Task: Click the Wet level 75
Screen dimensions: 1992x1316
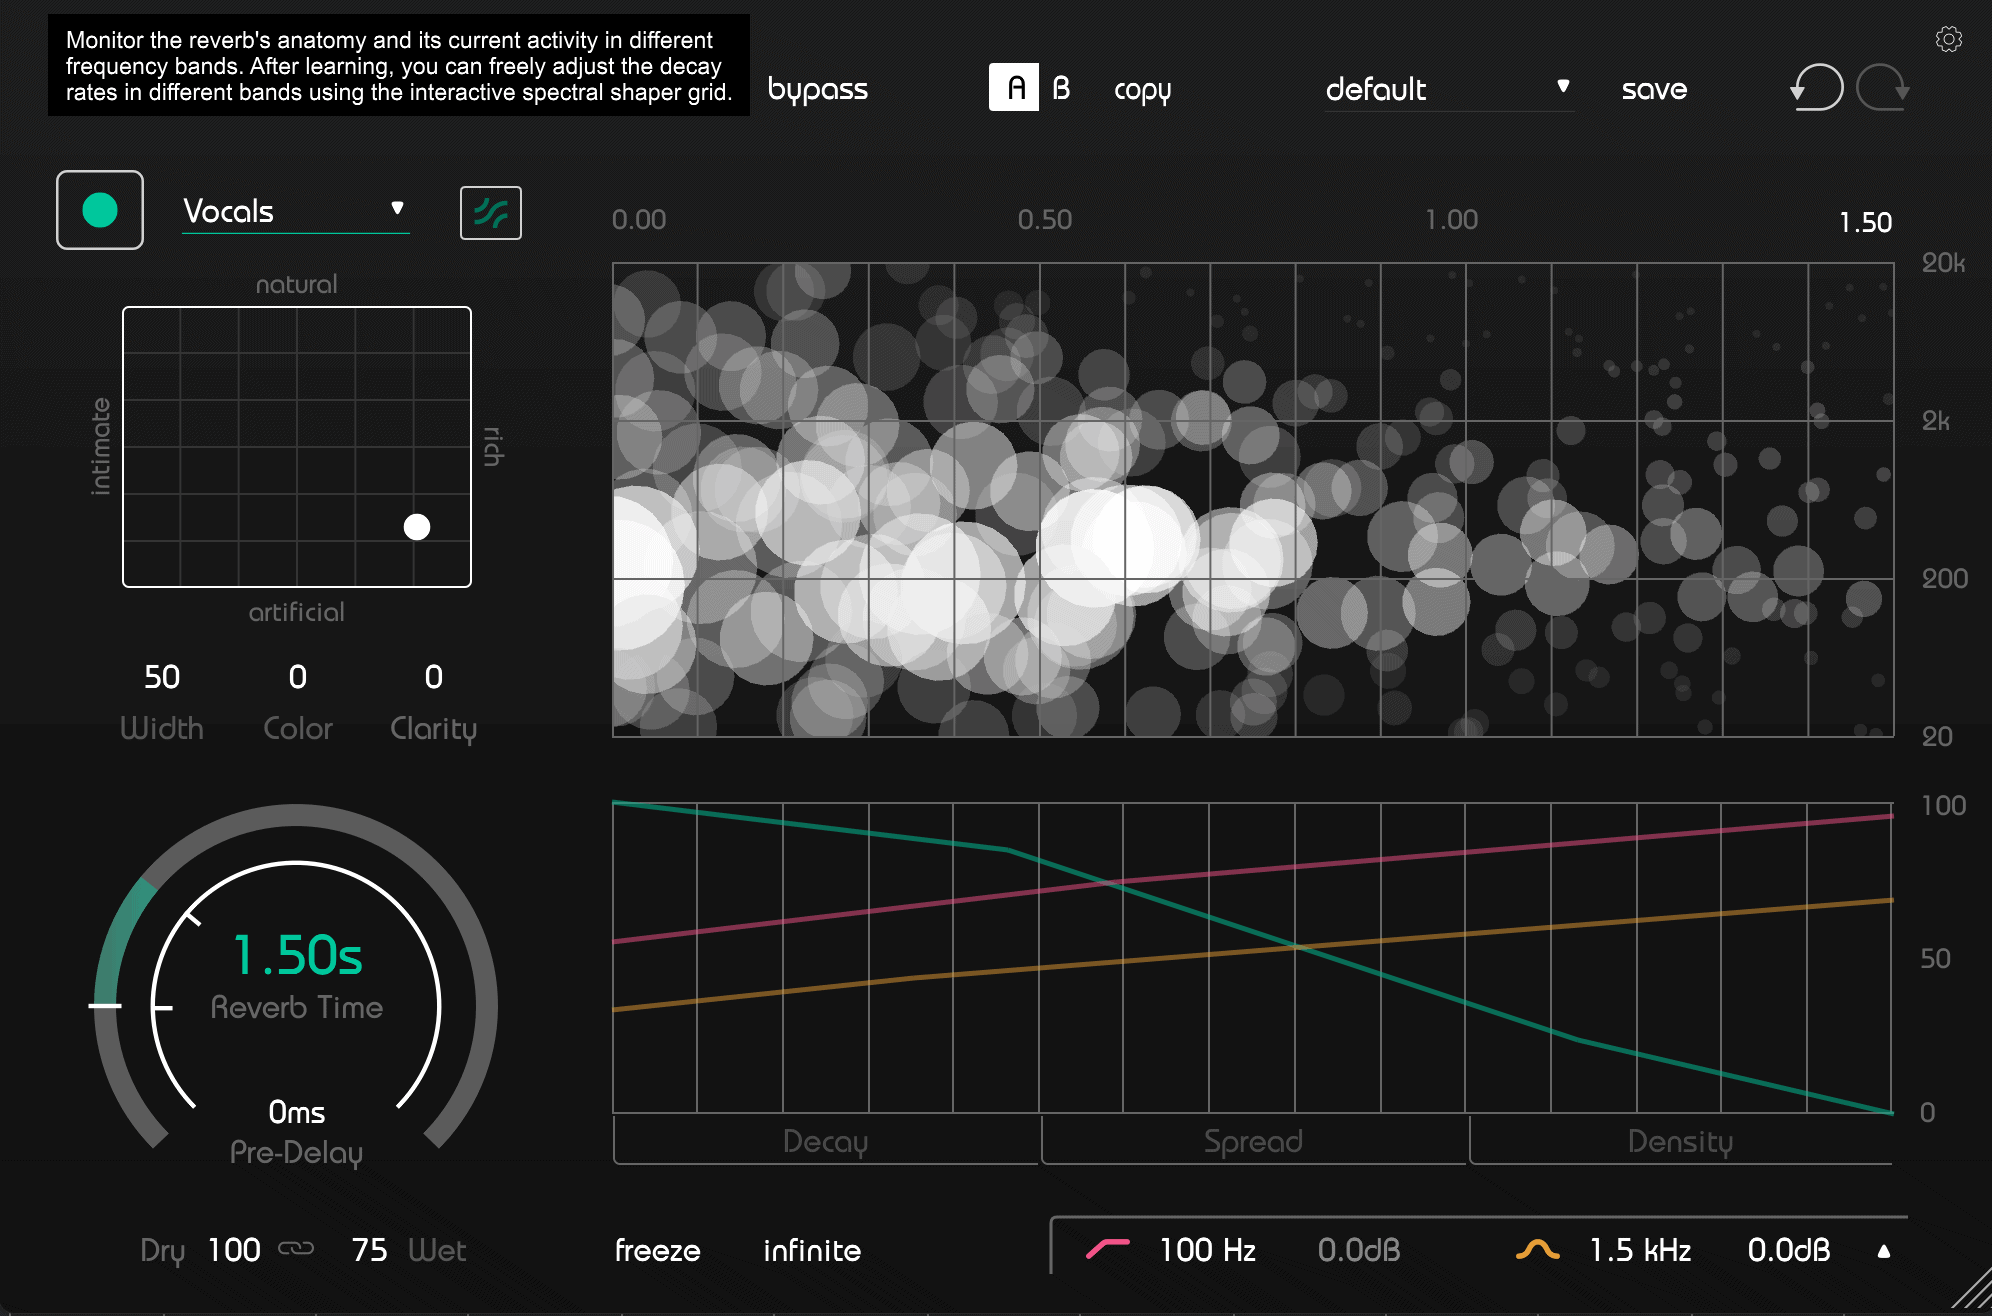Action: coord(369,1250)
